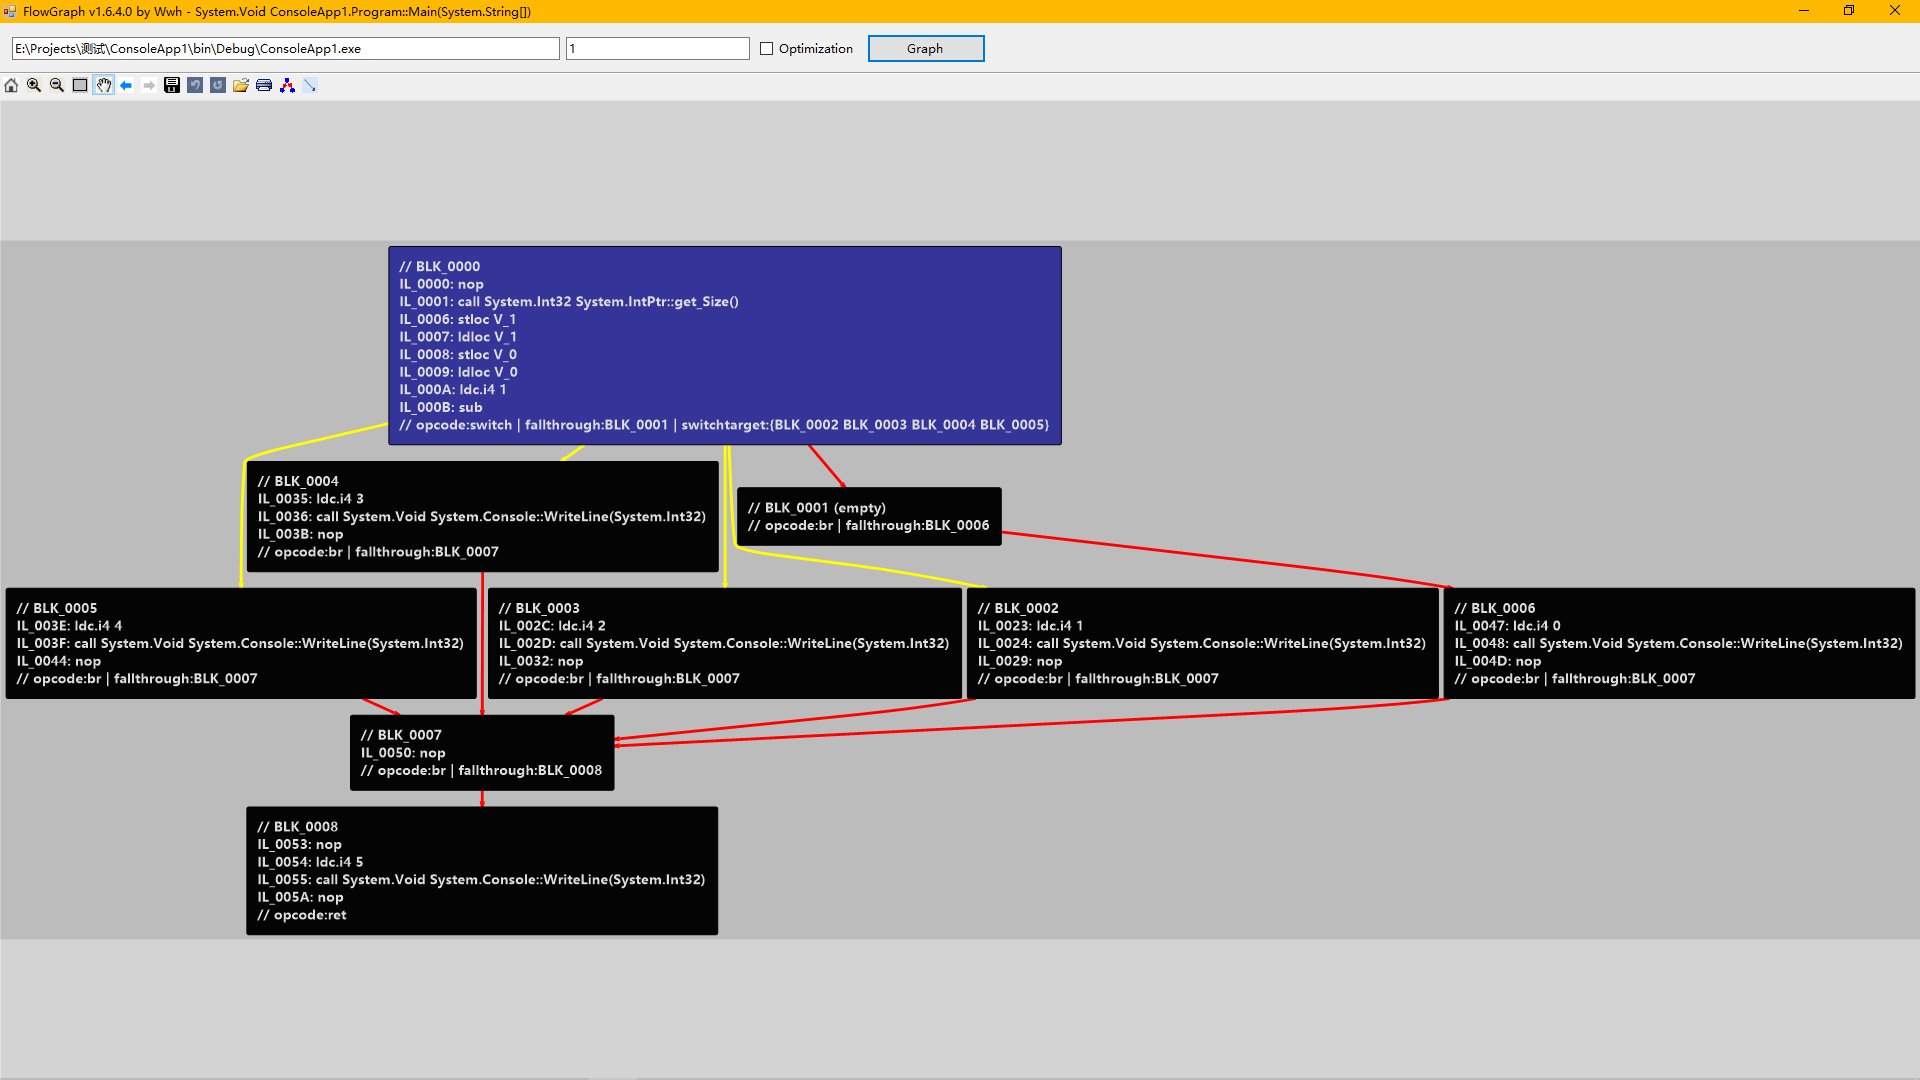Select the BLK_0008 ret node
The width and height of the screenshot is (1920, 1080).
coord(481,870)
